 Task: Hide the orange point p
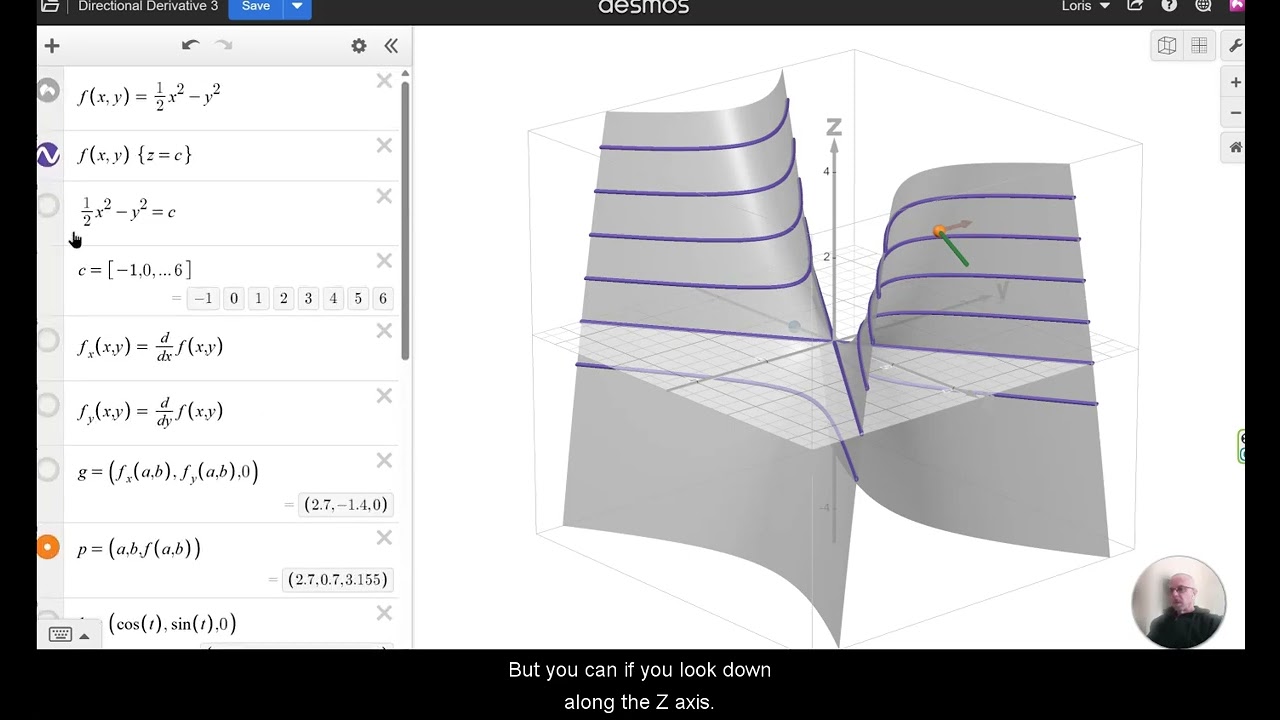tap(48, 548)
